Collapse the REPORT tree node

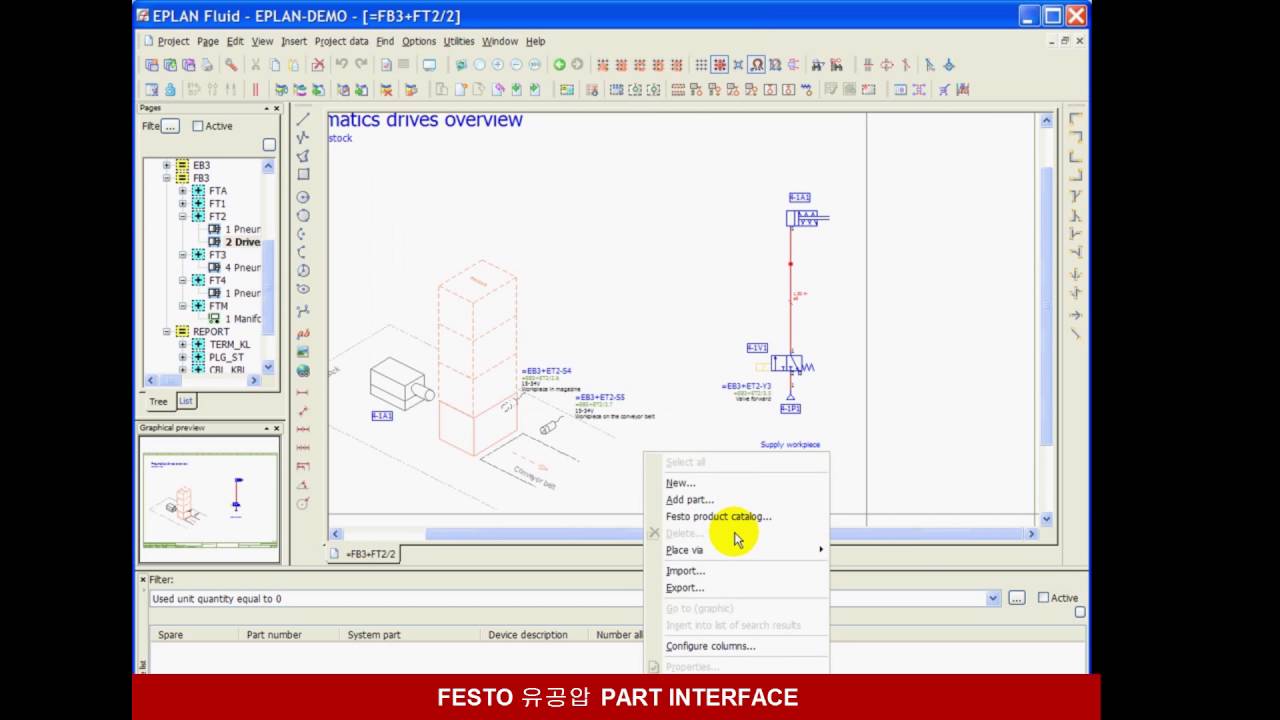coord(167,331)
